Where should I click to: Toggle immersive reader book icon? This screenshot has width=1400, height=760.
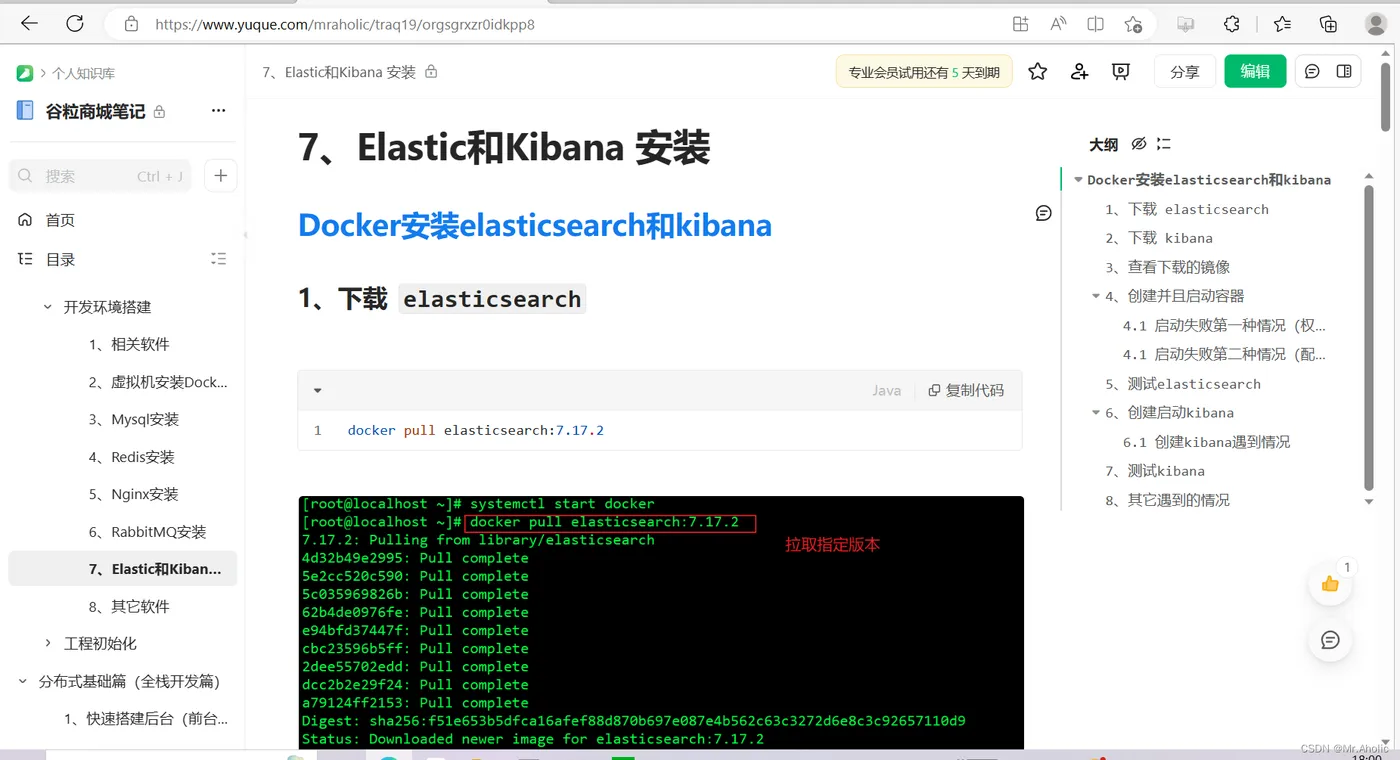pyautogui.click(x=1095, y=24)
